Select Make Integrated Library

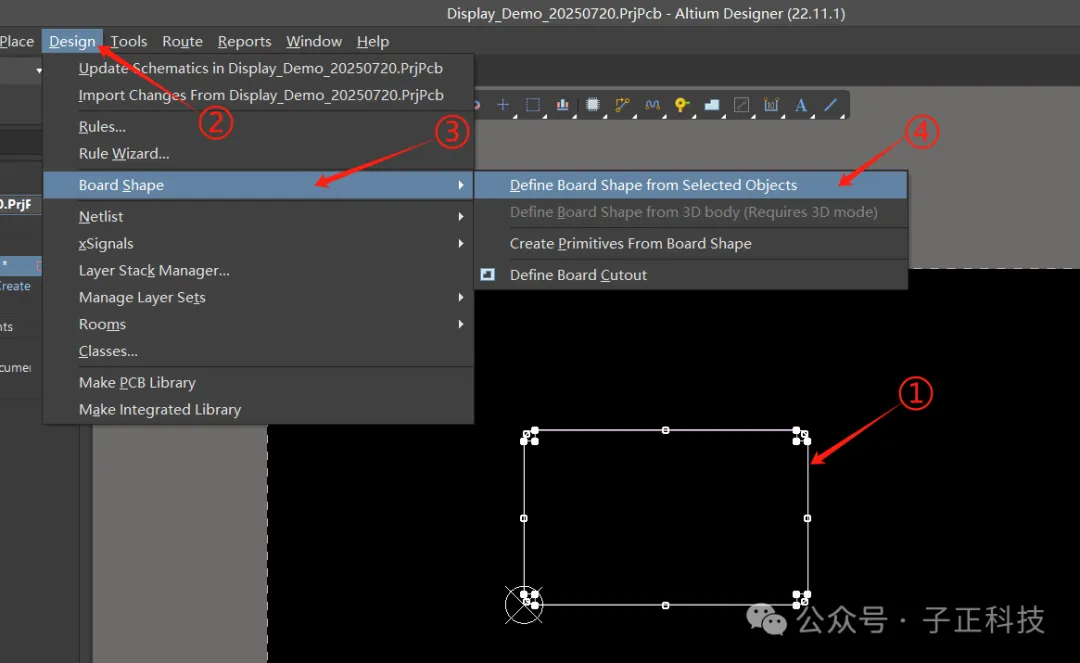[258, 410]
